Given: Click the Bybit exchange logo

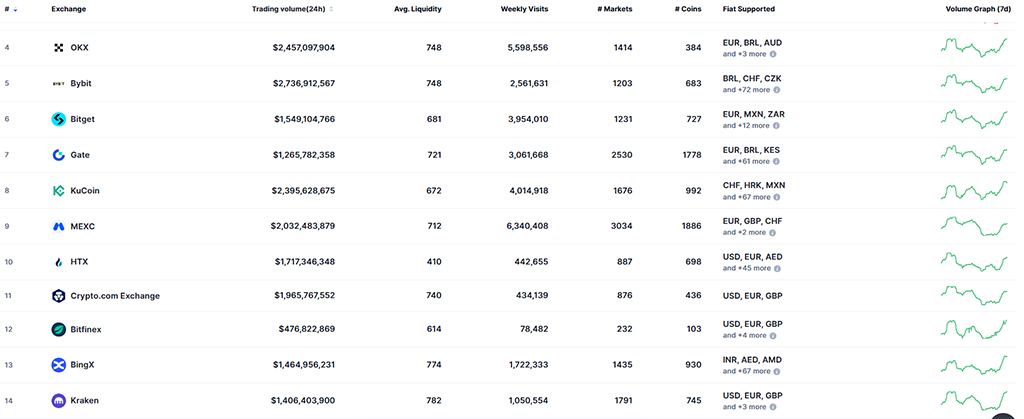Looking at the screenshot, I should point(58,83).
